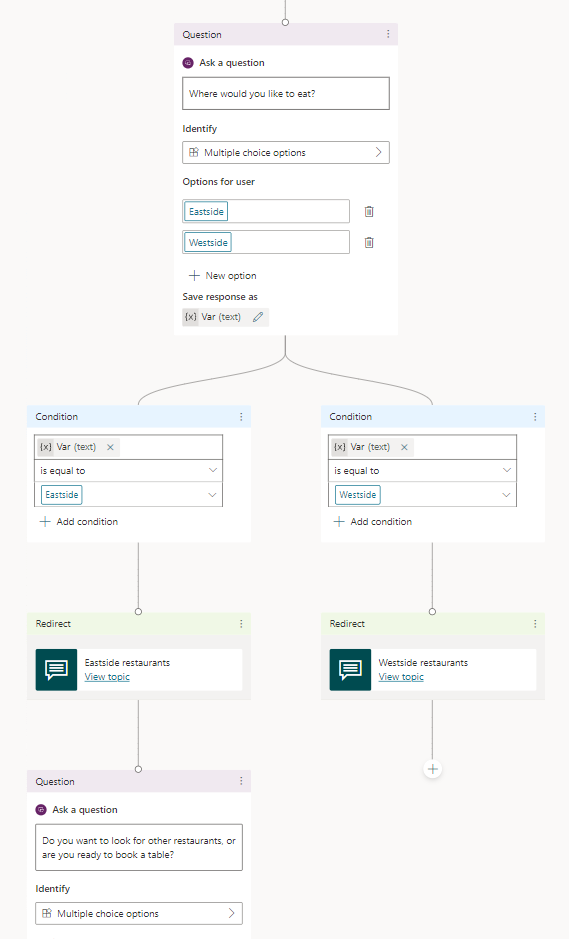Edit the Var (text) variable with pencil icon
Image resolution: width=569 pixels, height=939 pixels.
[x=258, y=317]
